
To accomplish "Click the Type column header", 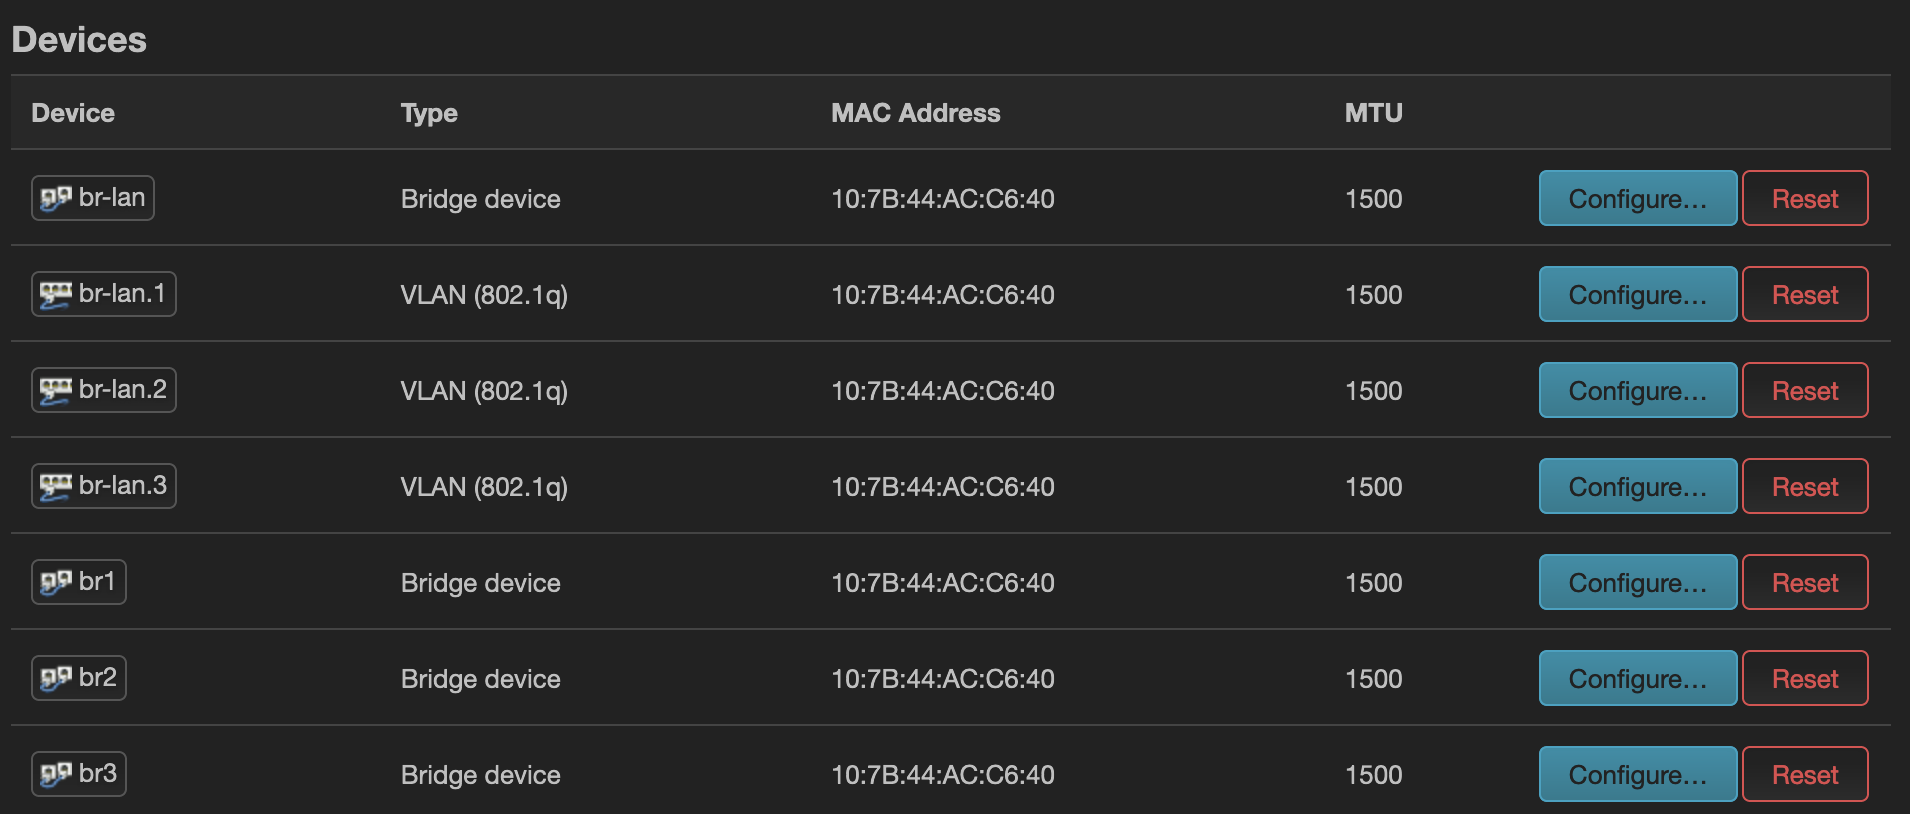I will pos(429,113).
